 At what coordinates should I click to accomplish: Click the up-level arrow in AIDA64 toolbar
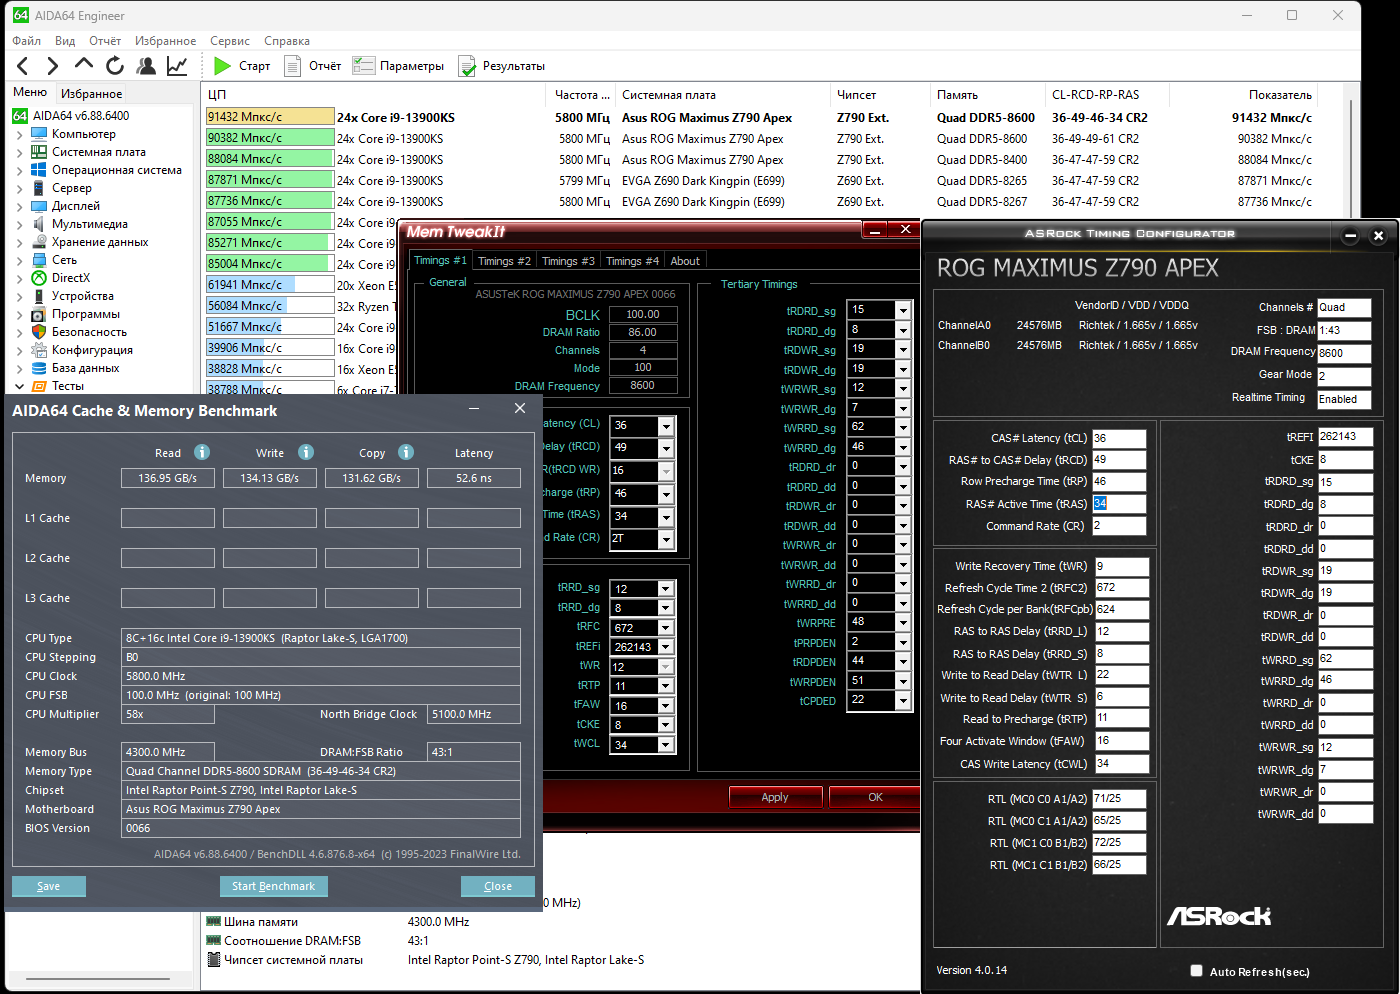click(x=84, y=65)
